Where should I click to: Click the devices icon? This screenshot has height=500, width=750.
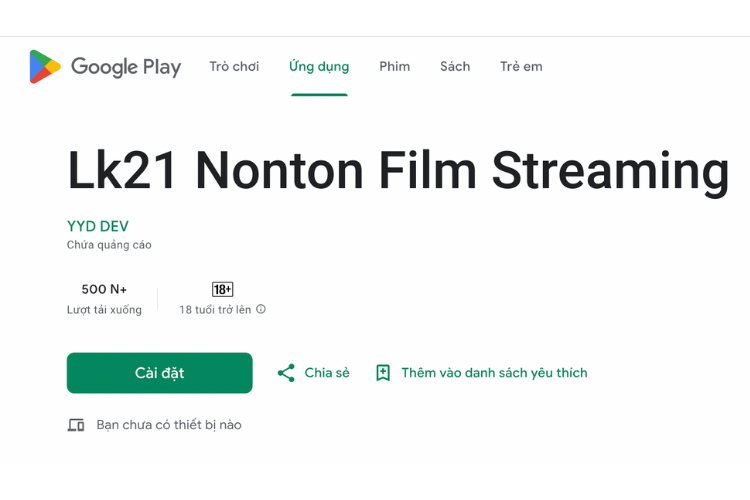pos(76,425)
